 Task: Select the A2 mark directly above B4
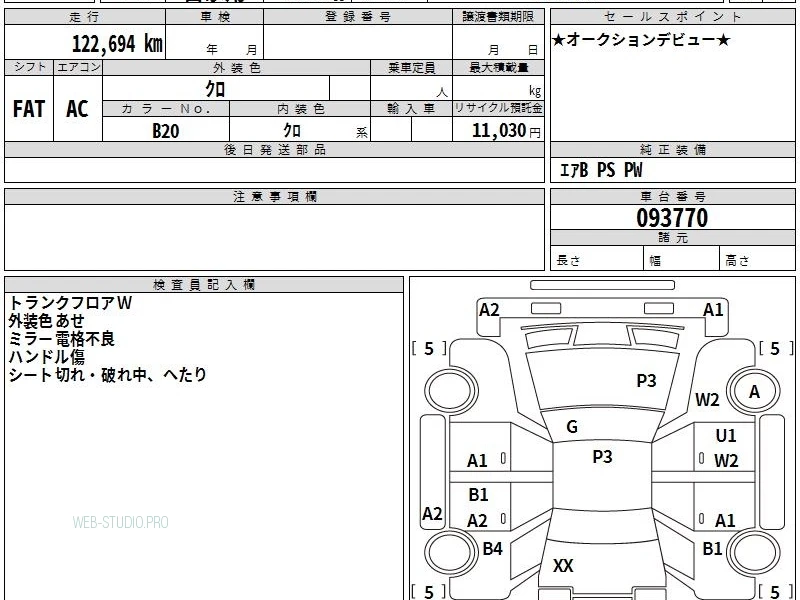click(x=478, y=521)
